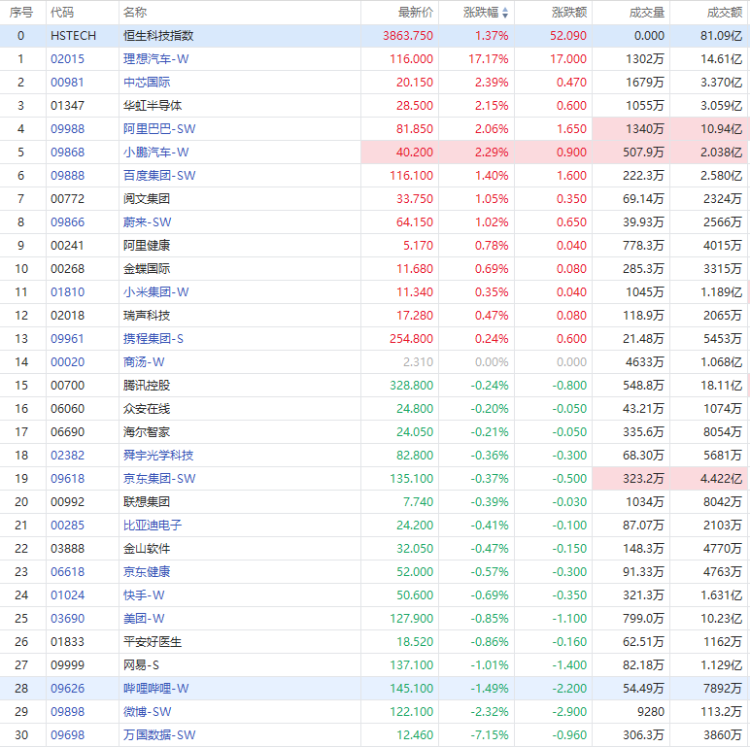Image resolution: width=750 pixels, height=747 pixels.
Task: Open 小鹏汽车-W stock link
Action: 156,152
